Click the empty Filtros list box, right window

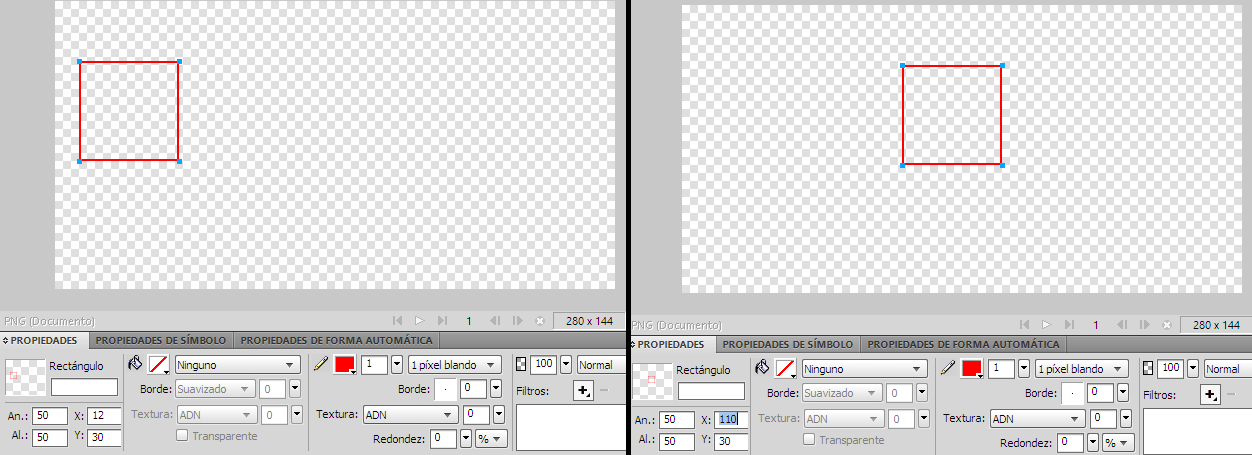click(1196, 432)
